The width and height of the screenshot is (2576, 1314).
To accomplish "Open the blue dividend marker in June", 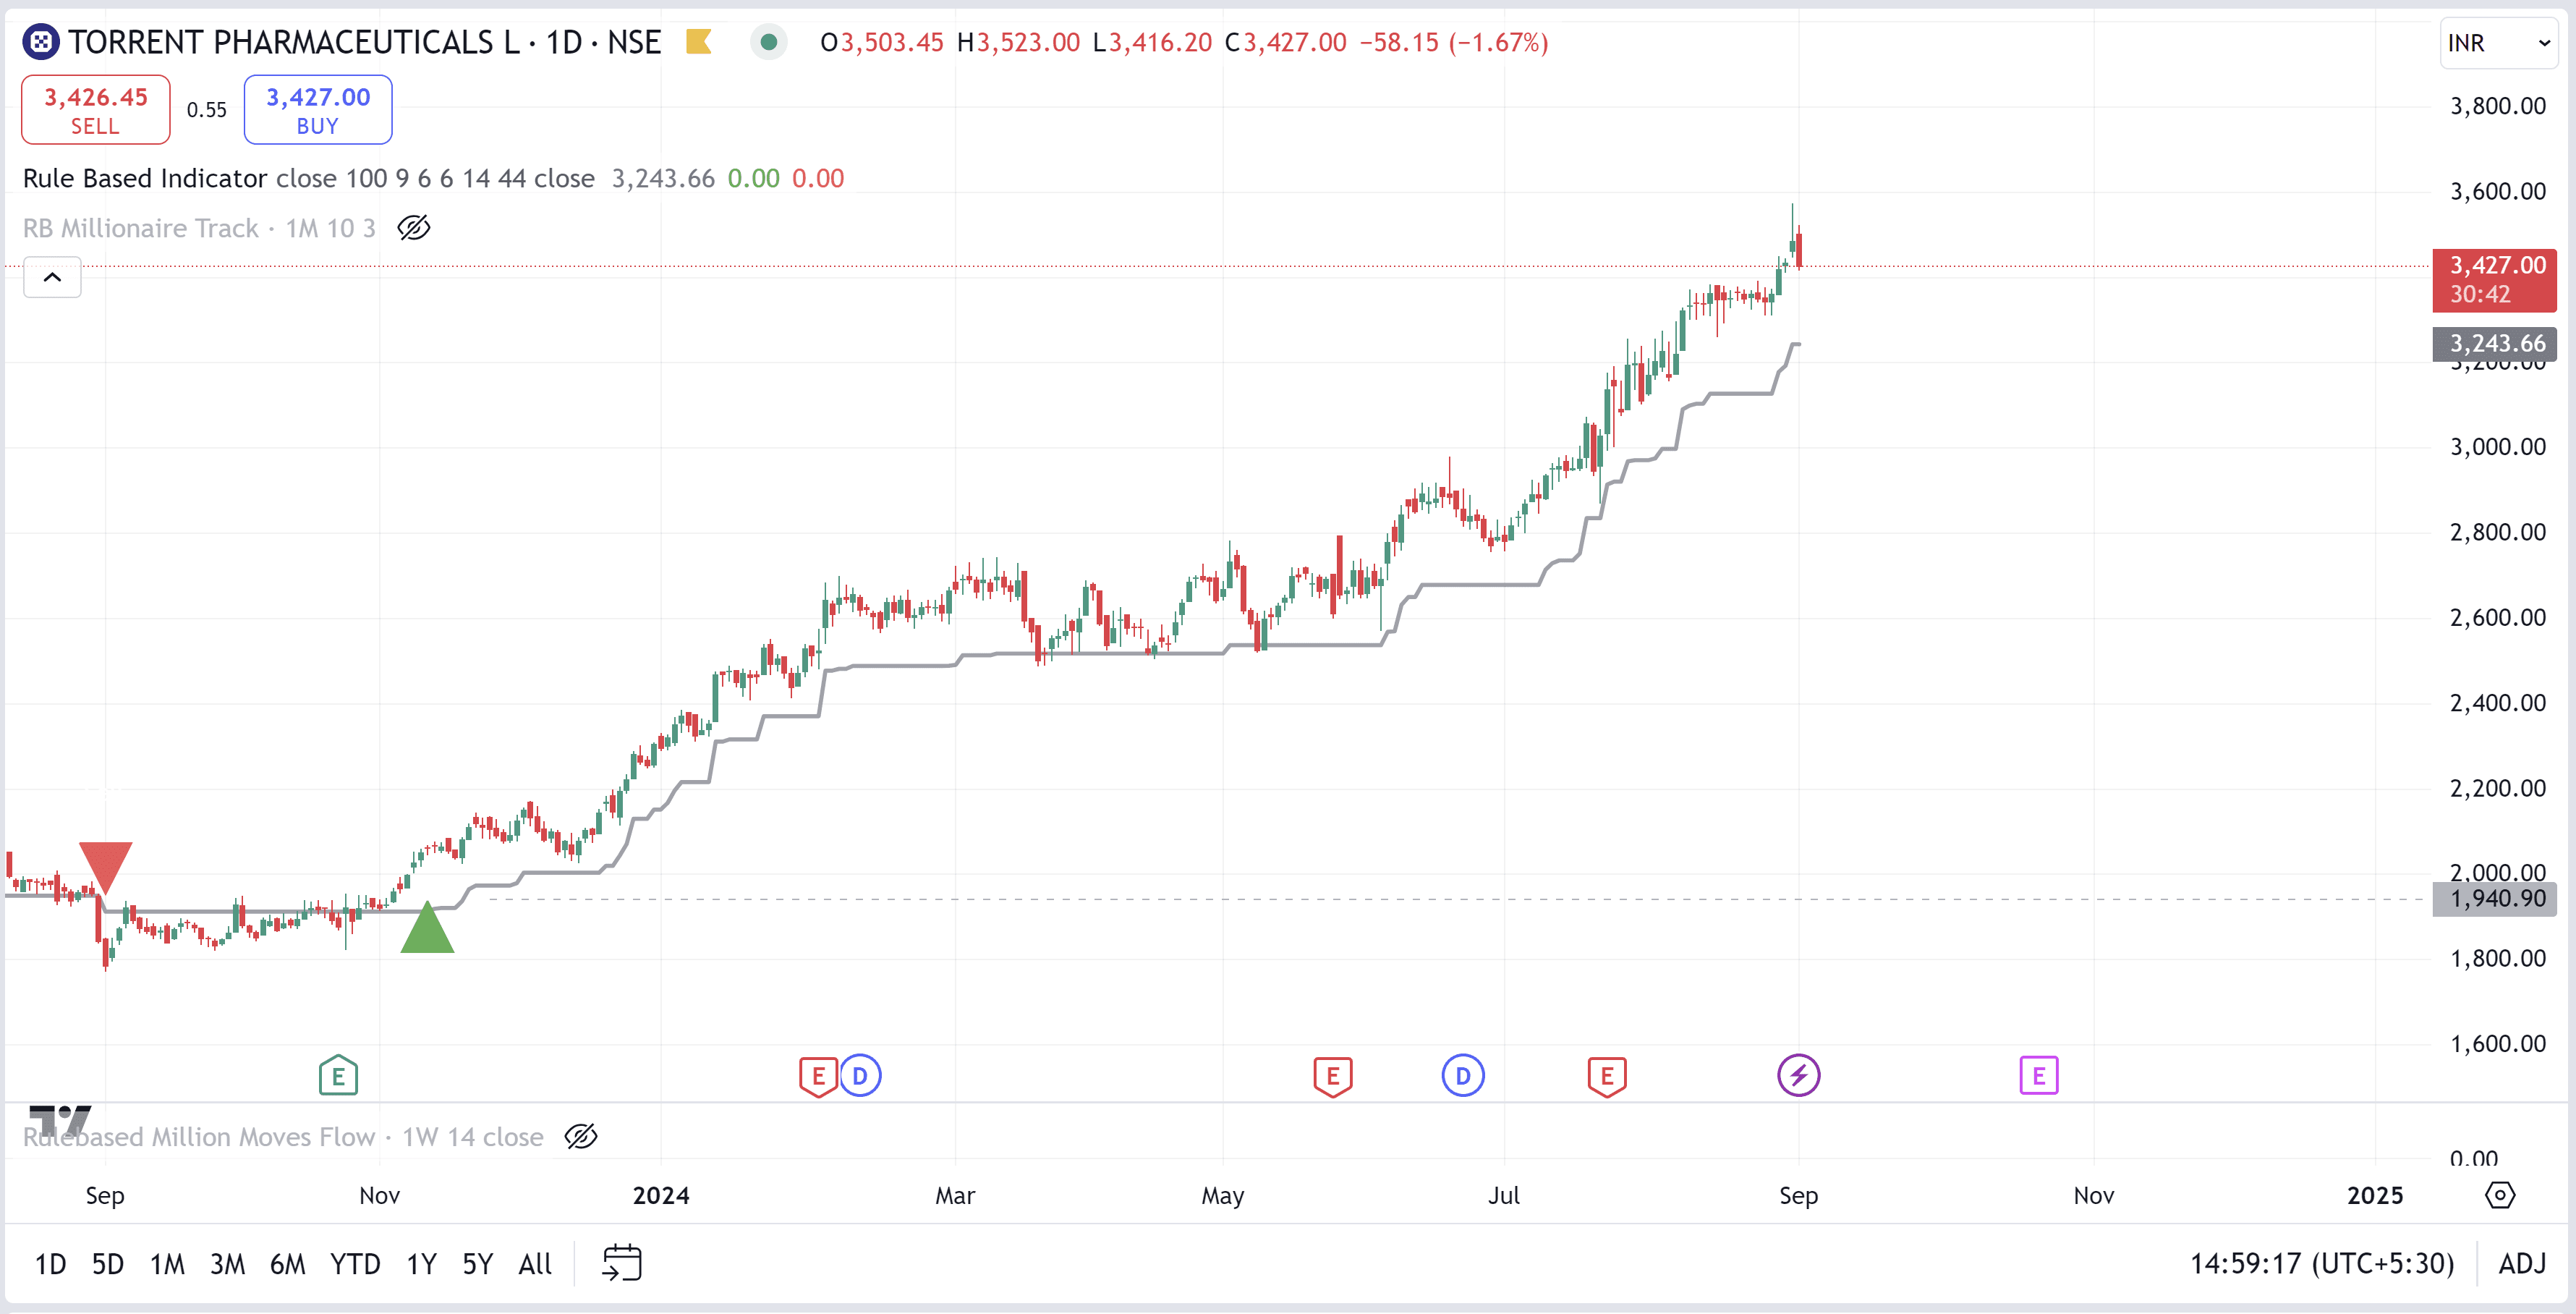I will [1463, 1076].
